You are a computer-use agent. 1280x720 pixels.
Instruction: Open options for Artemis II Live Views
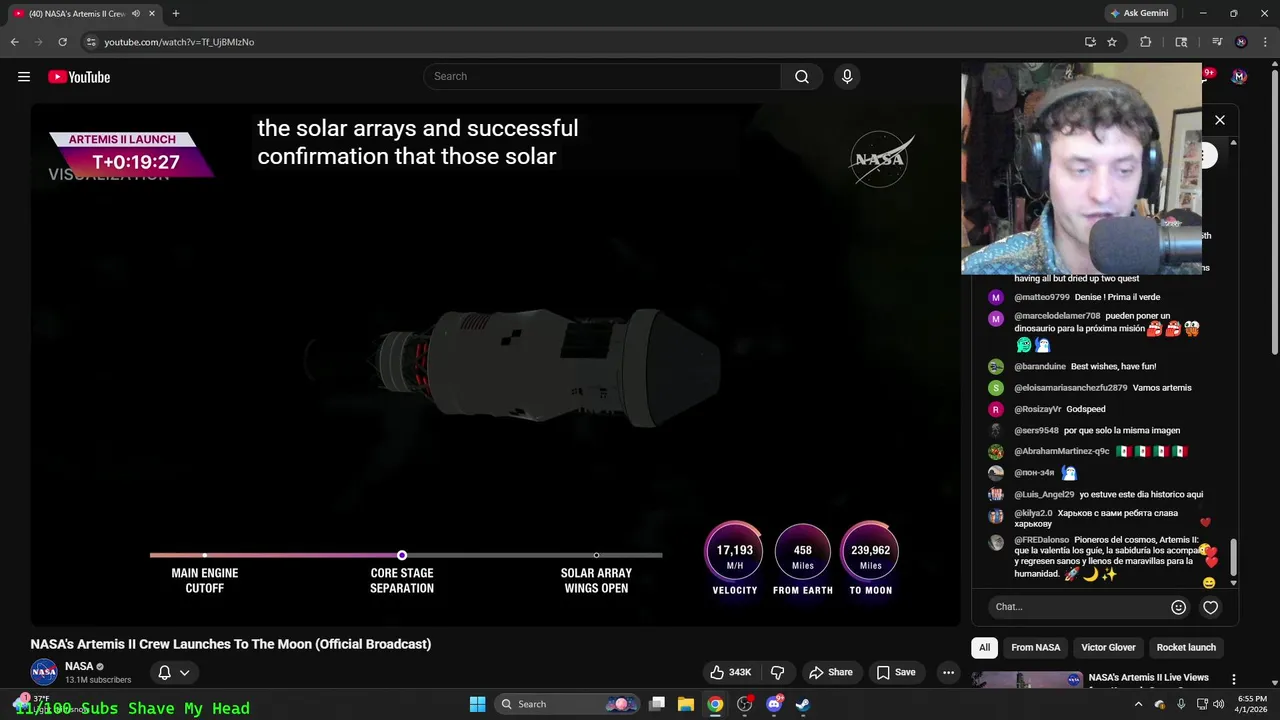point(1234,679)
